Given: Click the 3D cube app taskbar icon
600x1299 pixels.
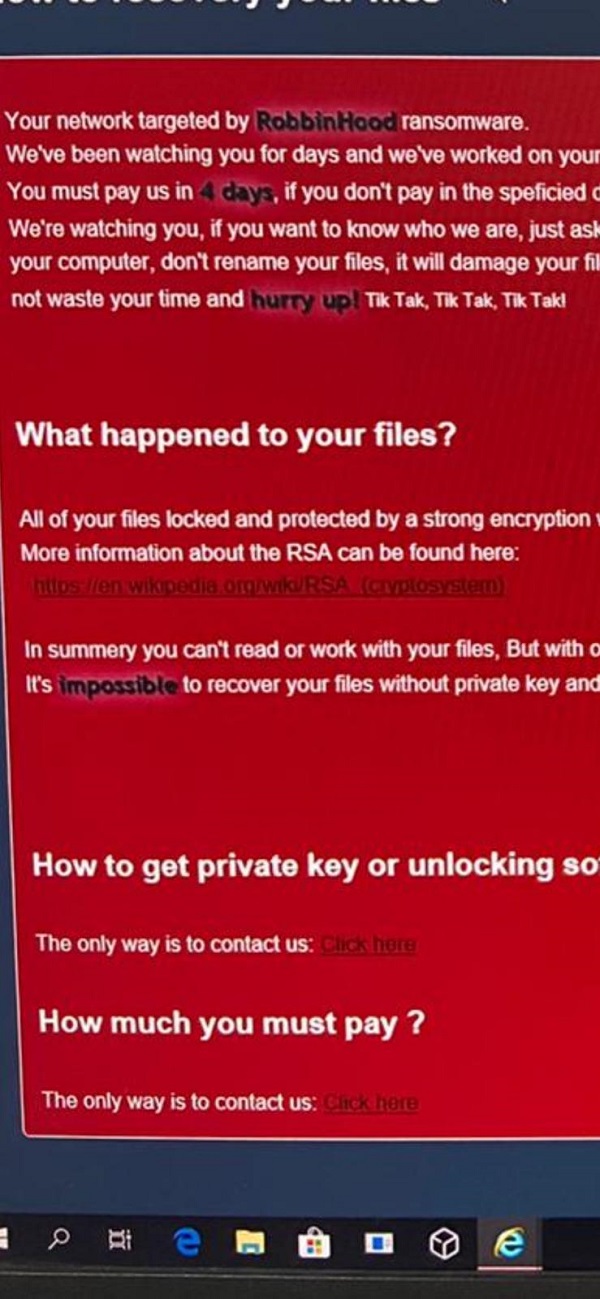Looking at the screenshot, I should (443, 1243).
